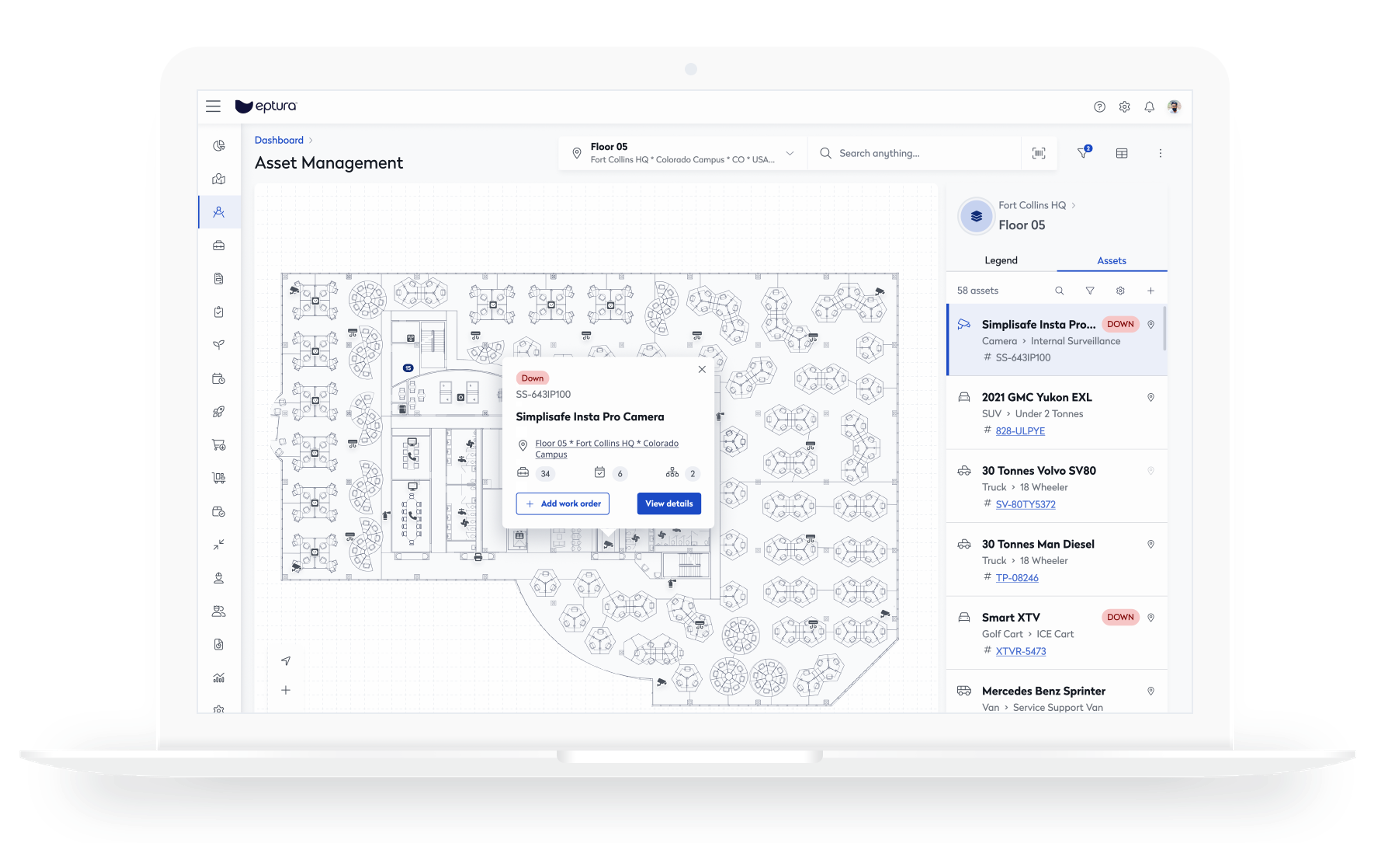
Task: Select the active asset management sidebar icon
Action: coord(219,212)
